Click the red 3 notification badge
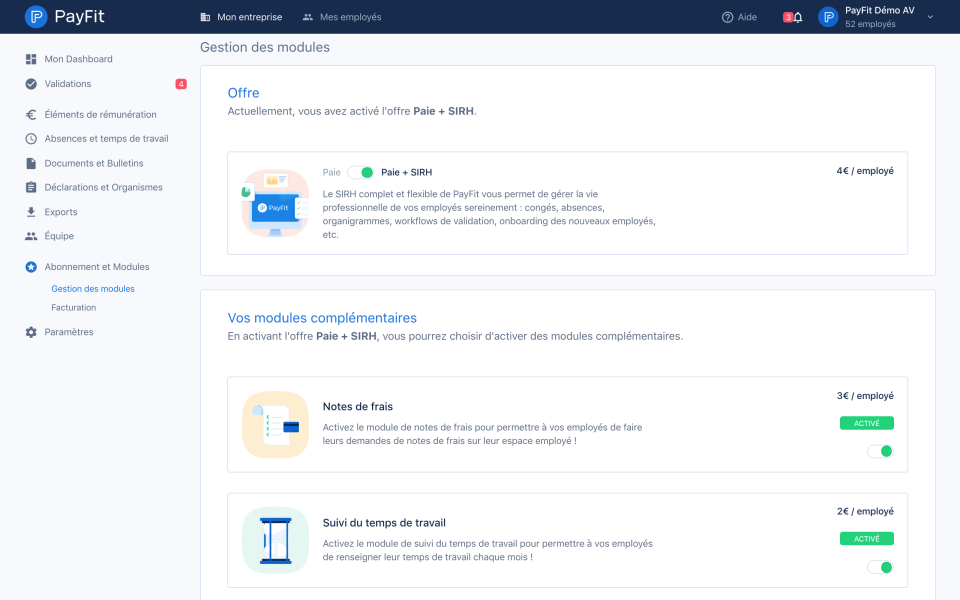This screenshot has height=600, width=960. tap(788, 17)
